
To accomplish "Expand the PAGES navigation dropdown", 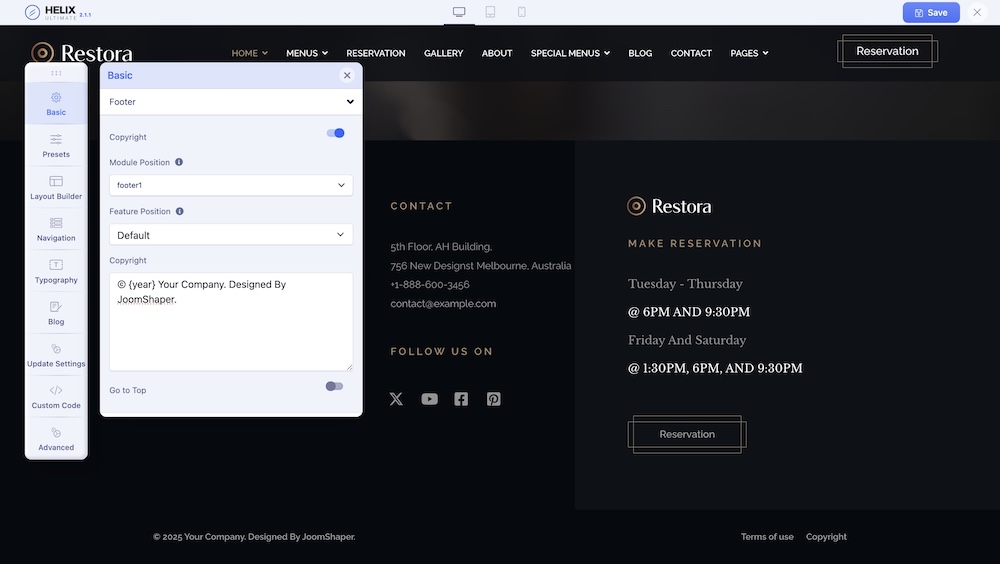I will click(749, 53).
